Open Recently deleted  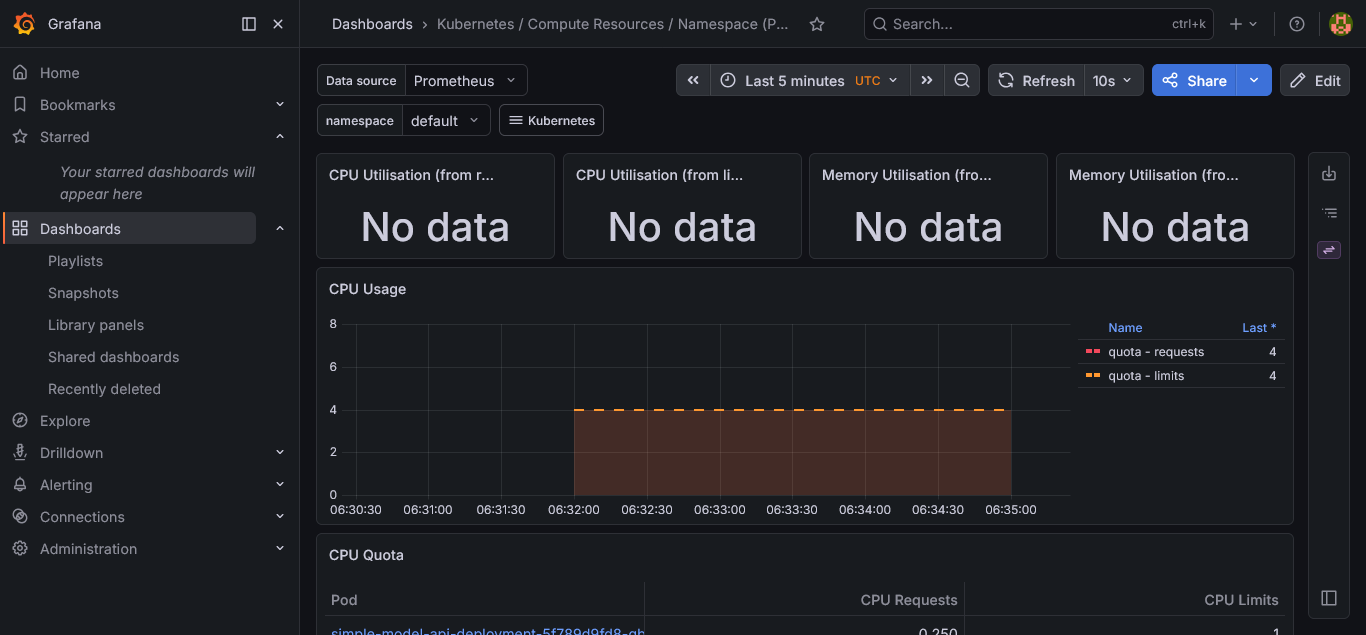point(104,389)
